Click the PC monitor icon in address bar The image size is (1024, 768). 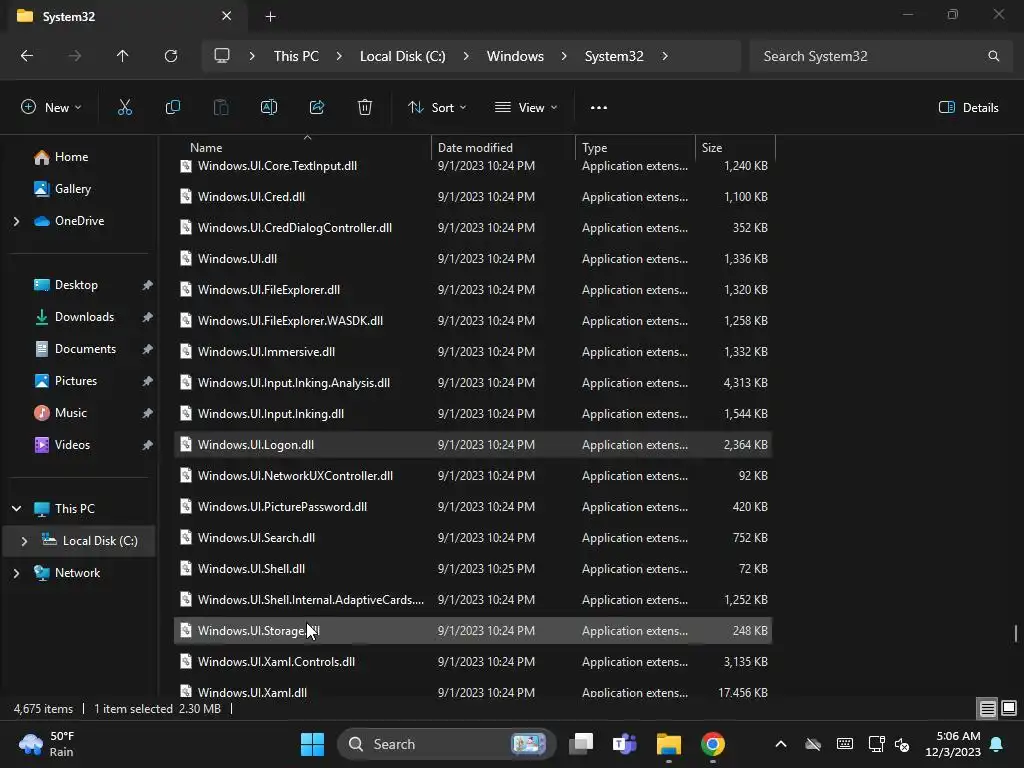tap(222, 56)
